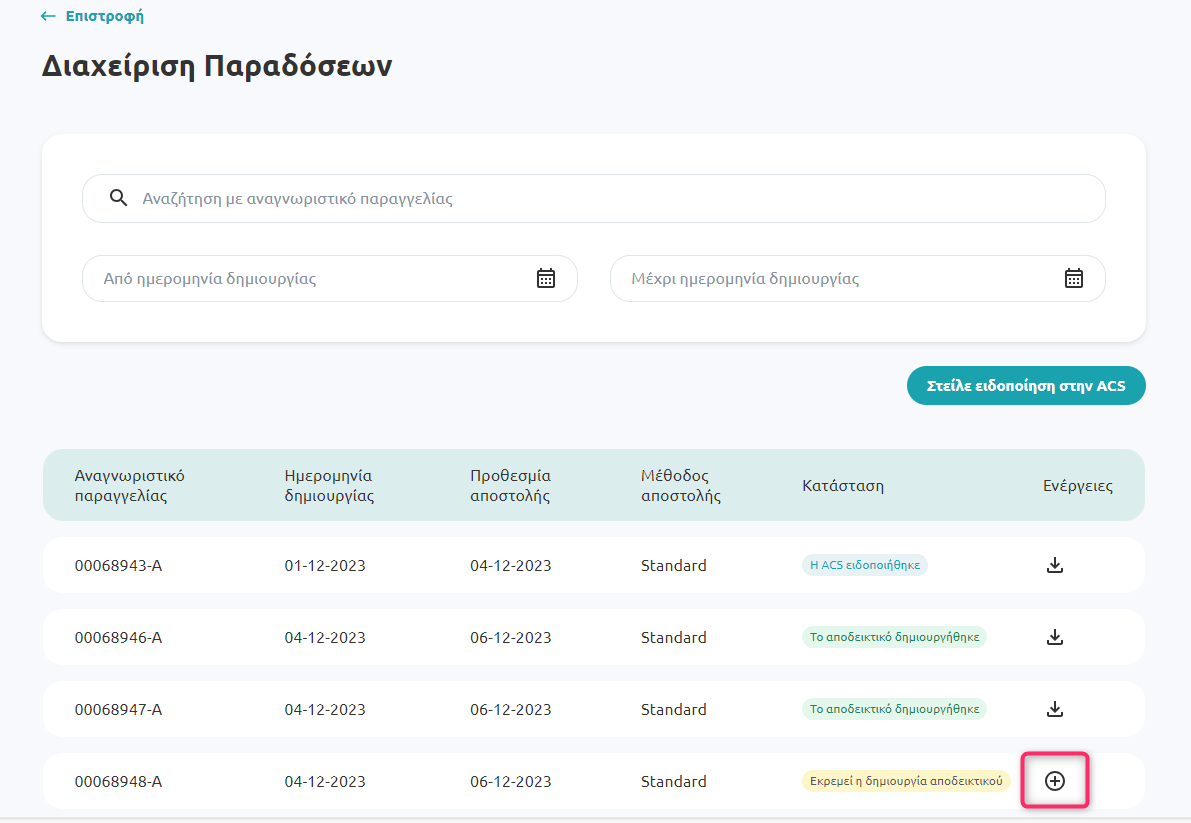Download voucher for order 00068946-A
This screenshot has width=1191, height=823.
tap(1055, 637)
